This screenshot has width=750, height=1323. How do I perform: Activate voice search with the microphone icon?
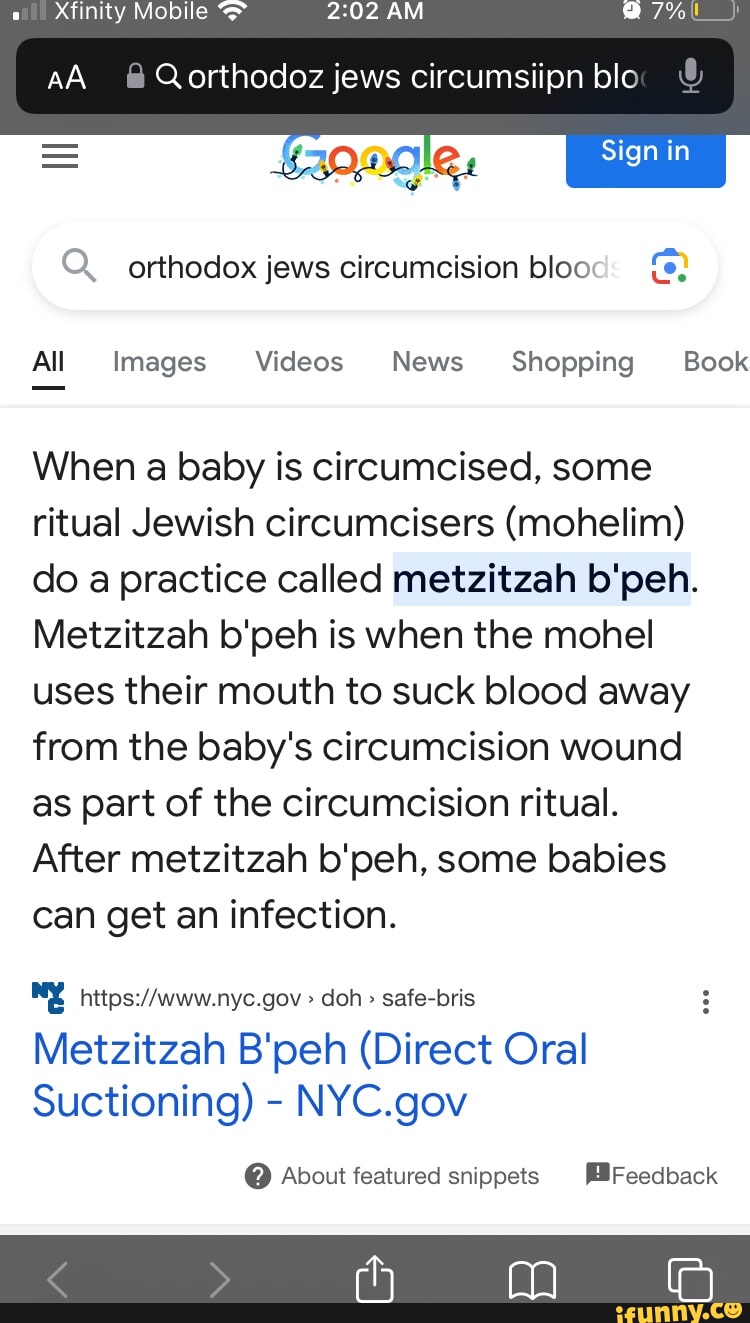(690, 77)
